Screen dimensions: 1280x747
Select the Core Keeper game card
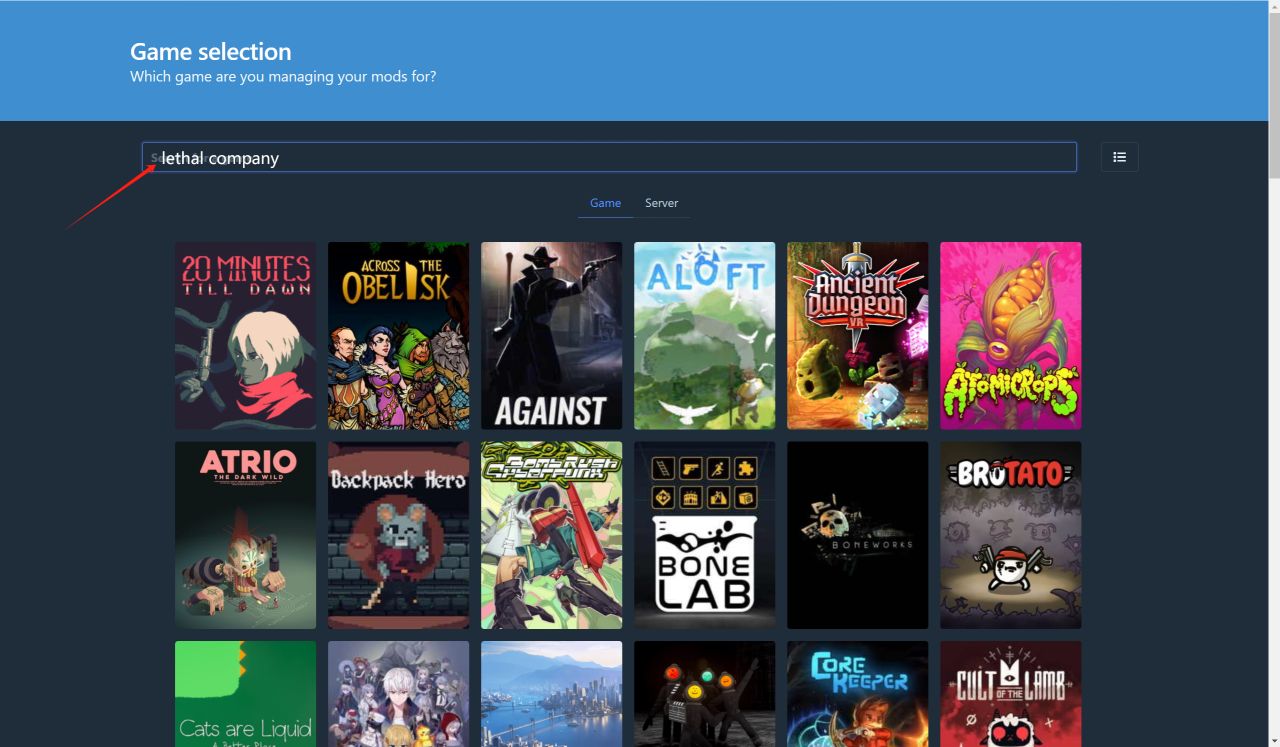click(857, 694)
